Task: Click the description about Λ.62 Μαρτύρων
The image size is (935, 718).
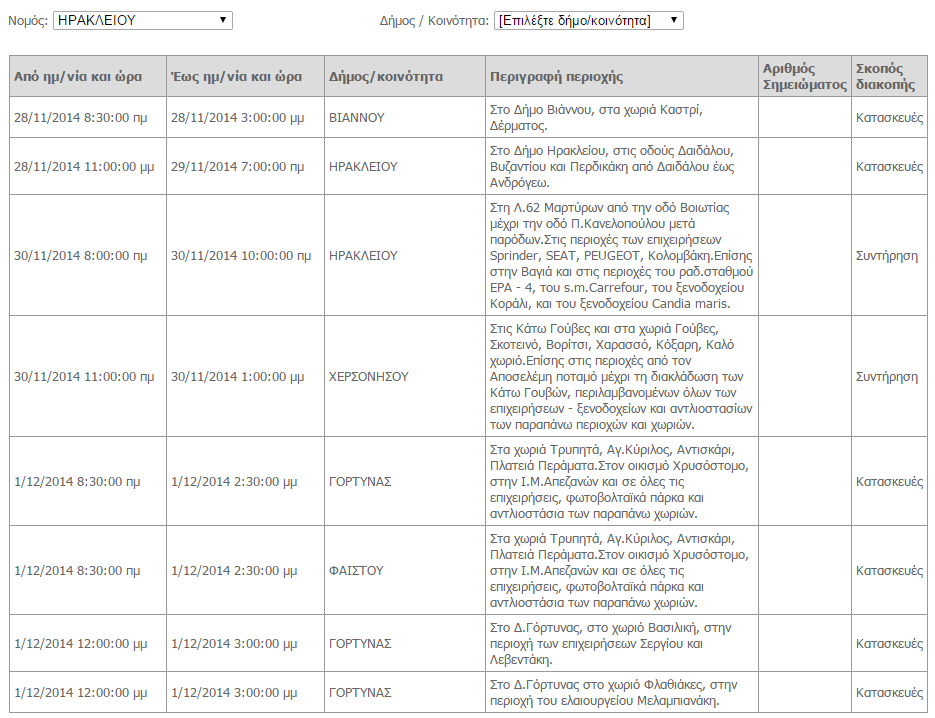Action: pos(620,256)
